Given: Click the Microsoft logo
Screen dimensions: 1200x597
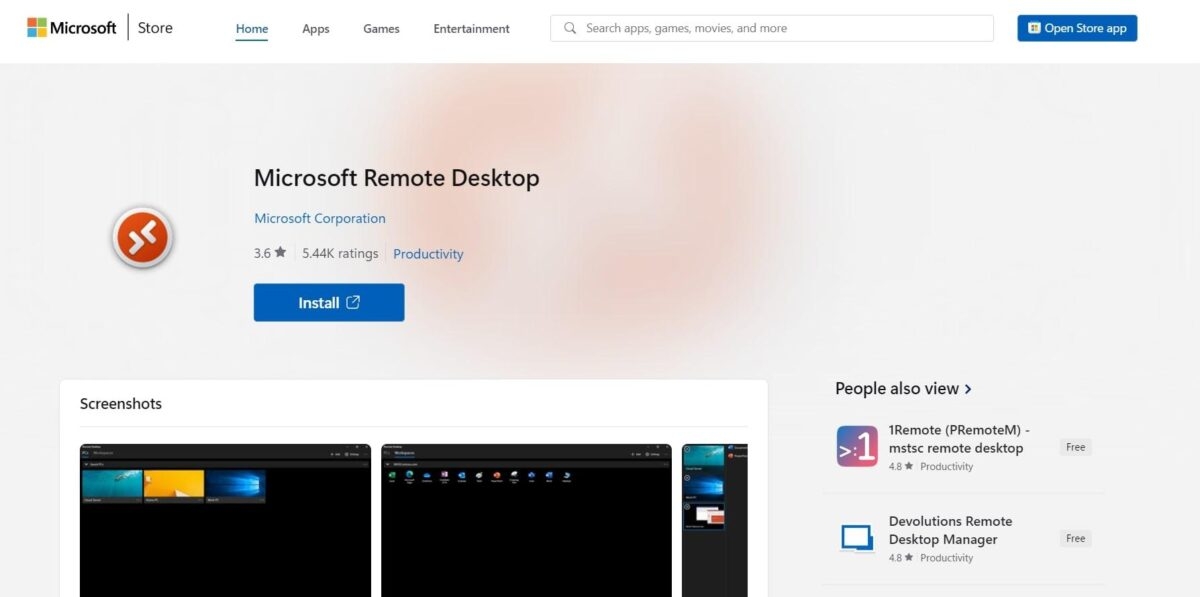Looking at the screenshot, I should (72, 28).
